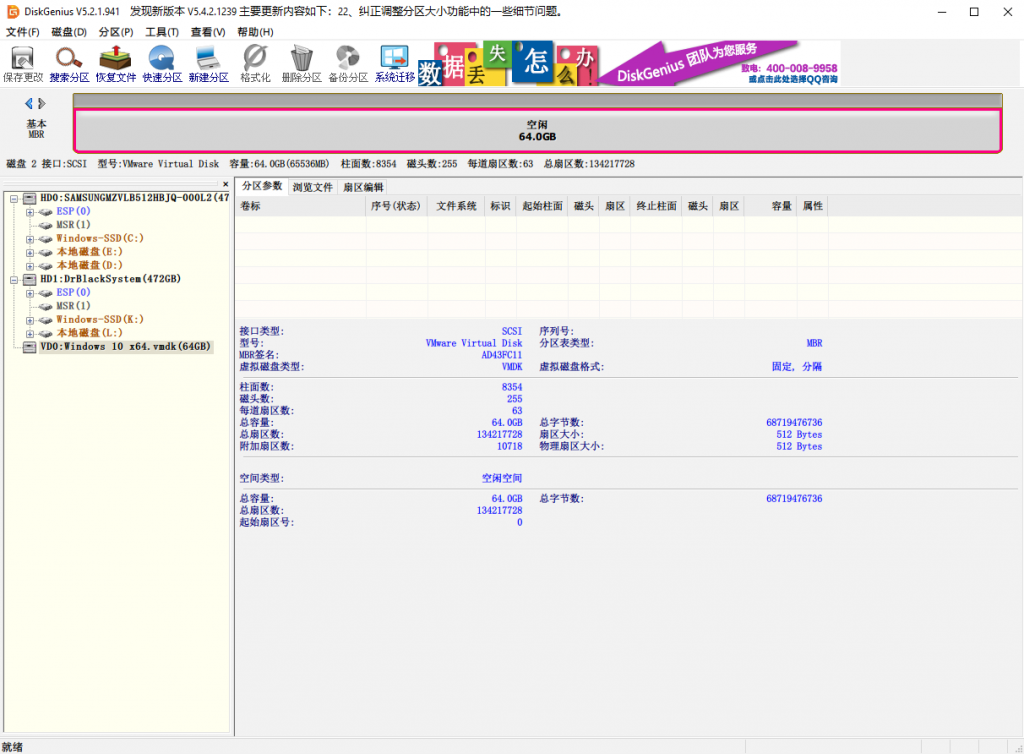
Task: Select the MSR(1) partition under HD1
Action: (x=73, y=306)
